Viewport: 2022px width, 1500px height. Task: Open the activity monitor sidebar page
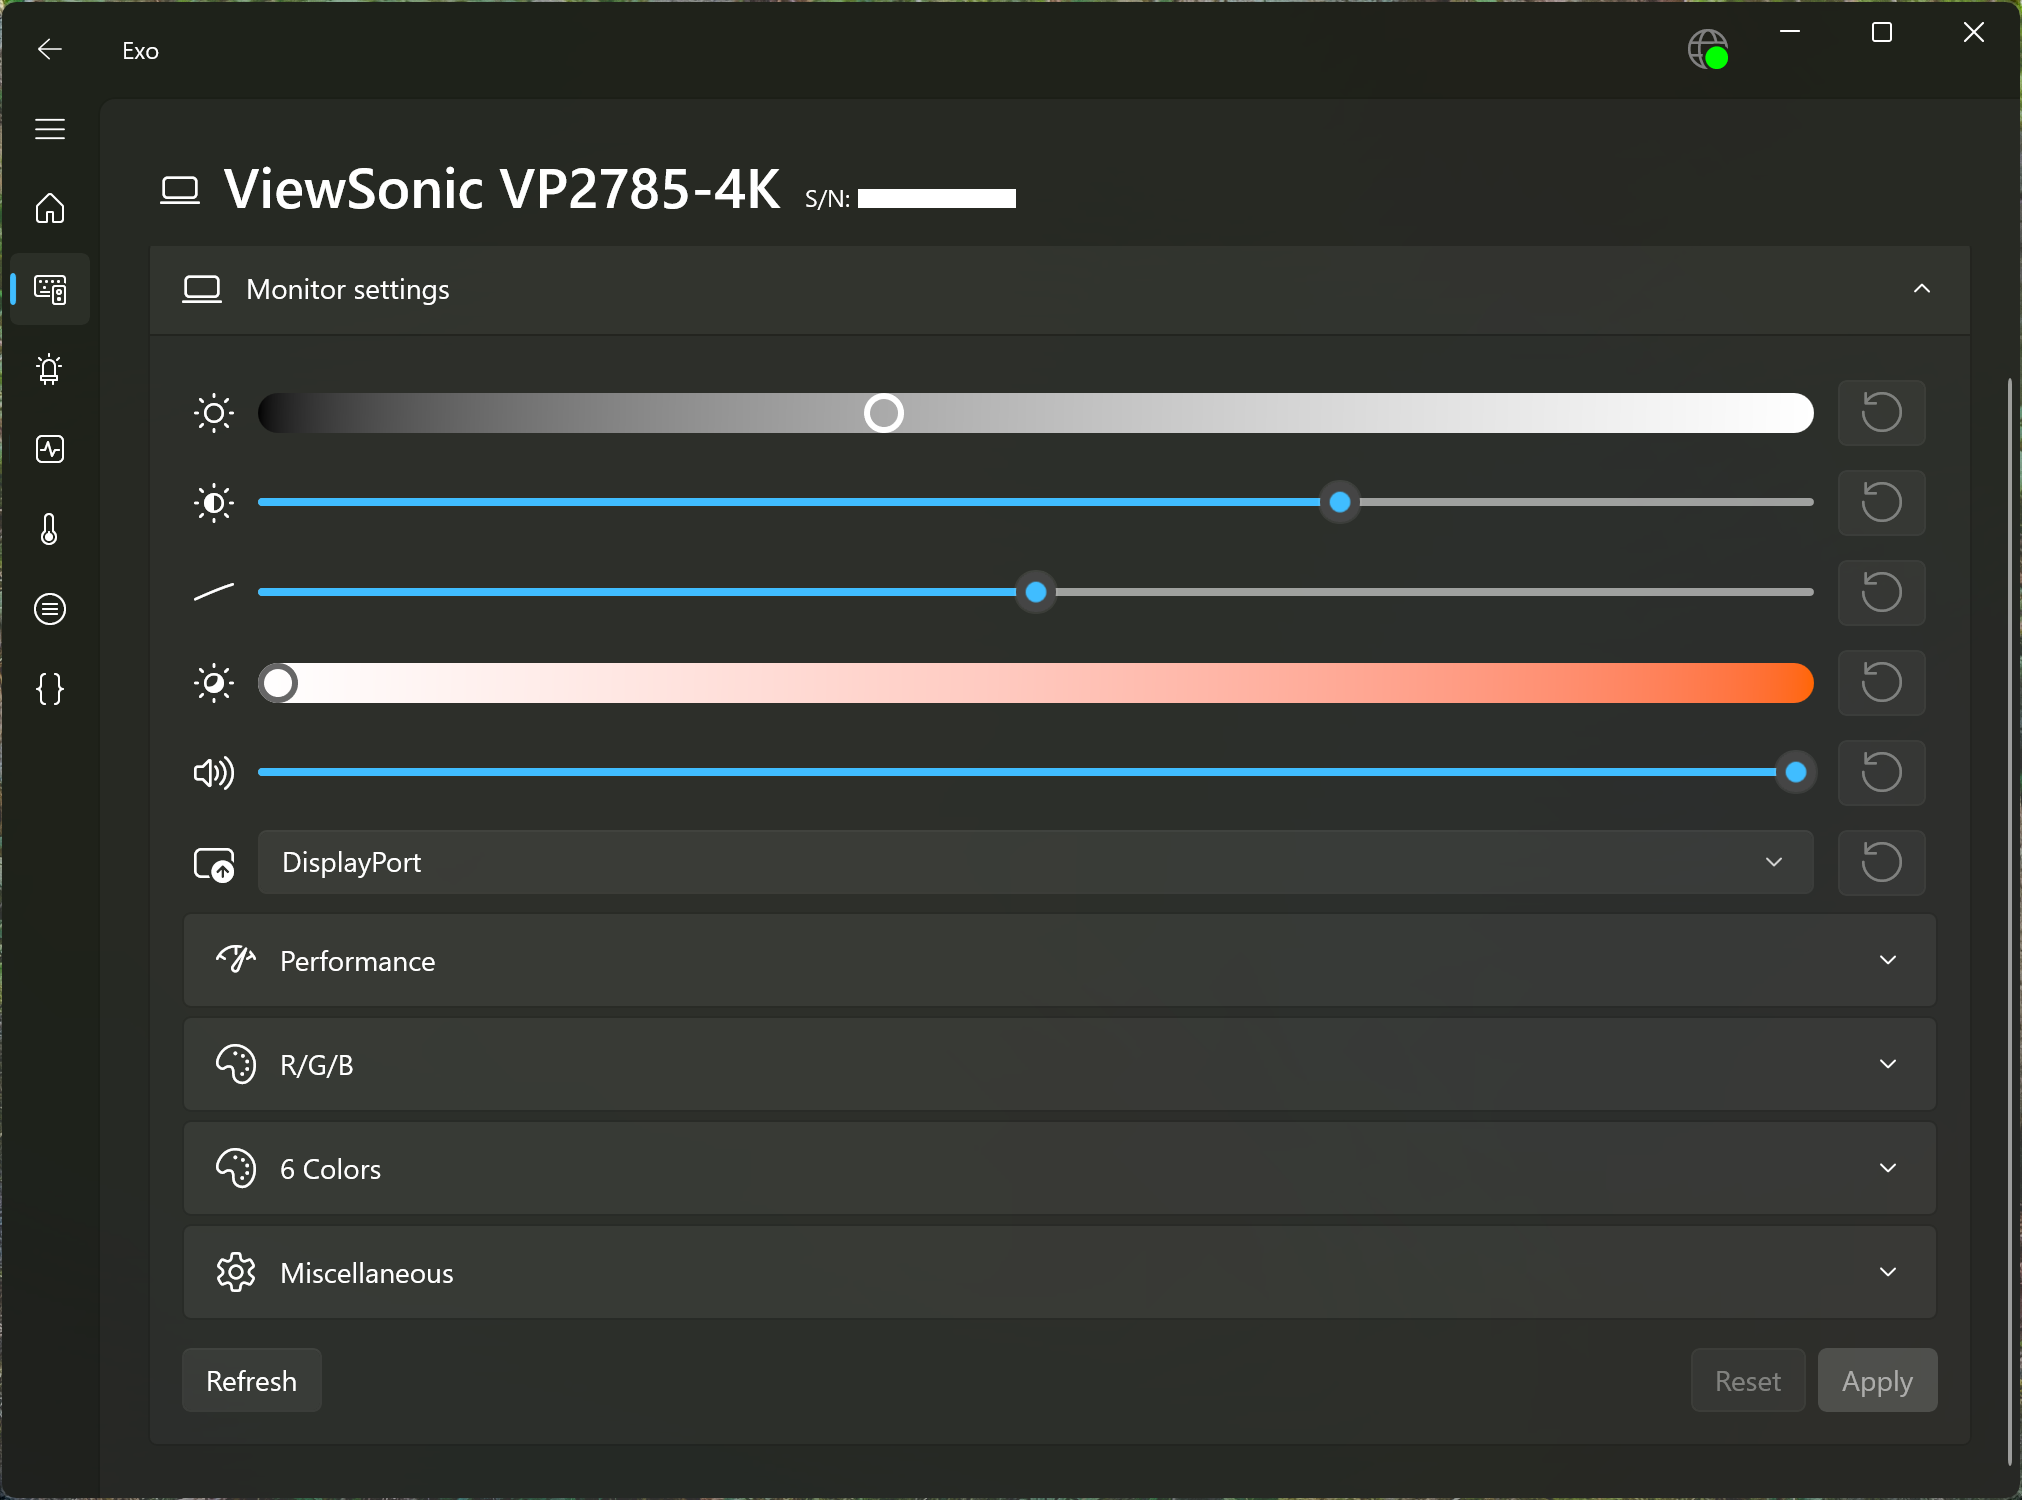50,449
